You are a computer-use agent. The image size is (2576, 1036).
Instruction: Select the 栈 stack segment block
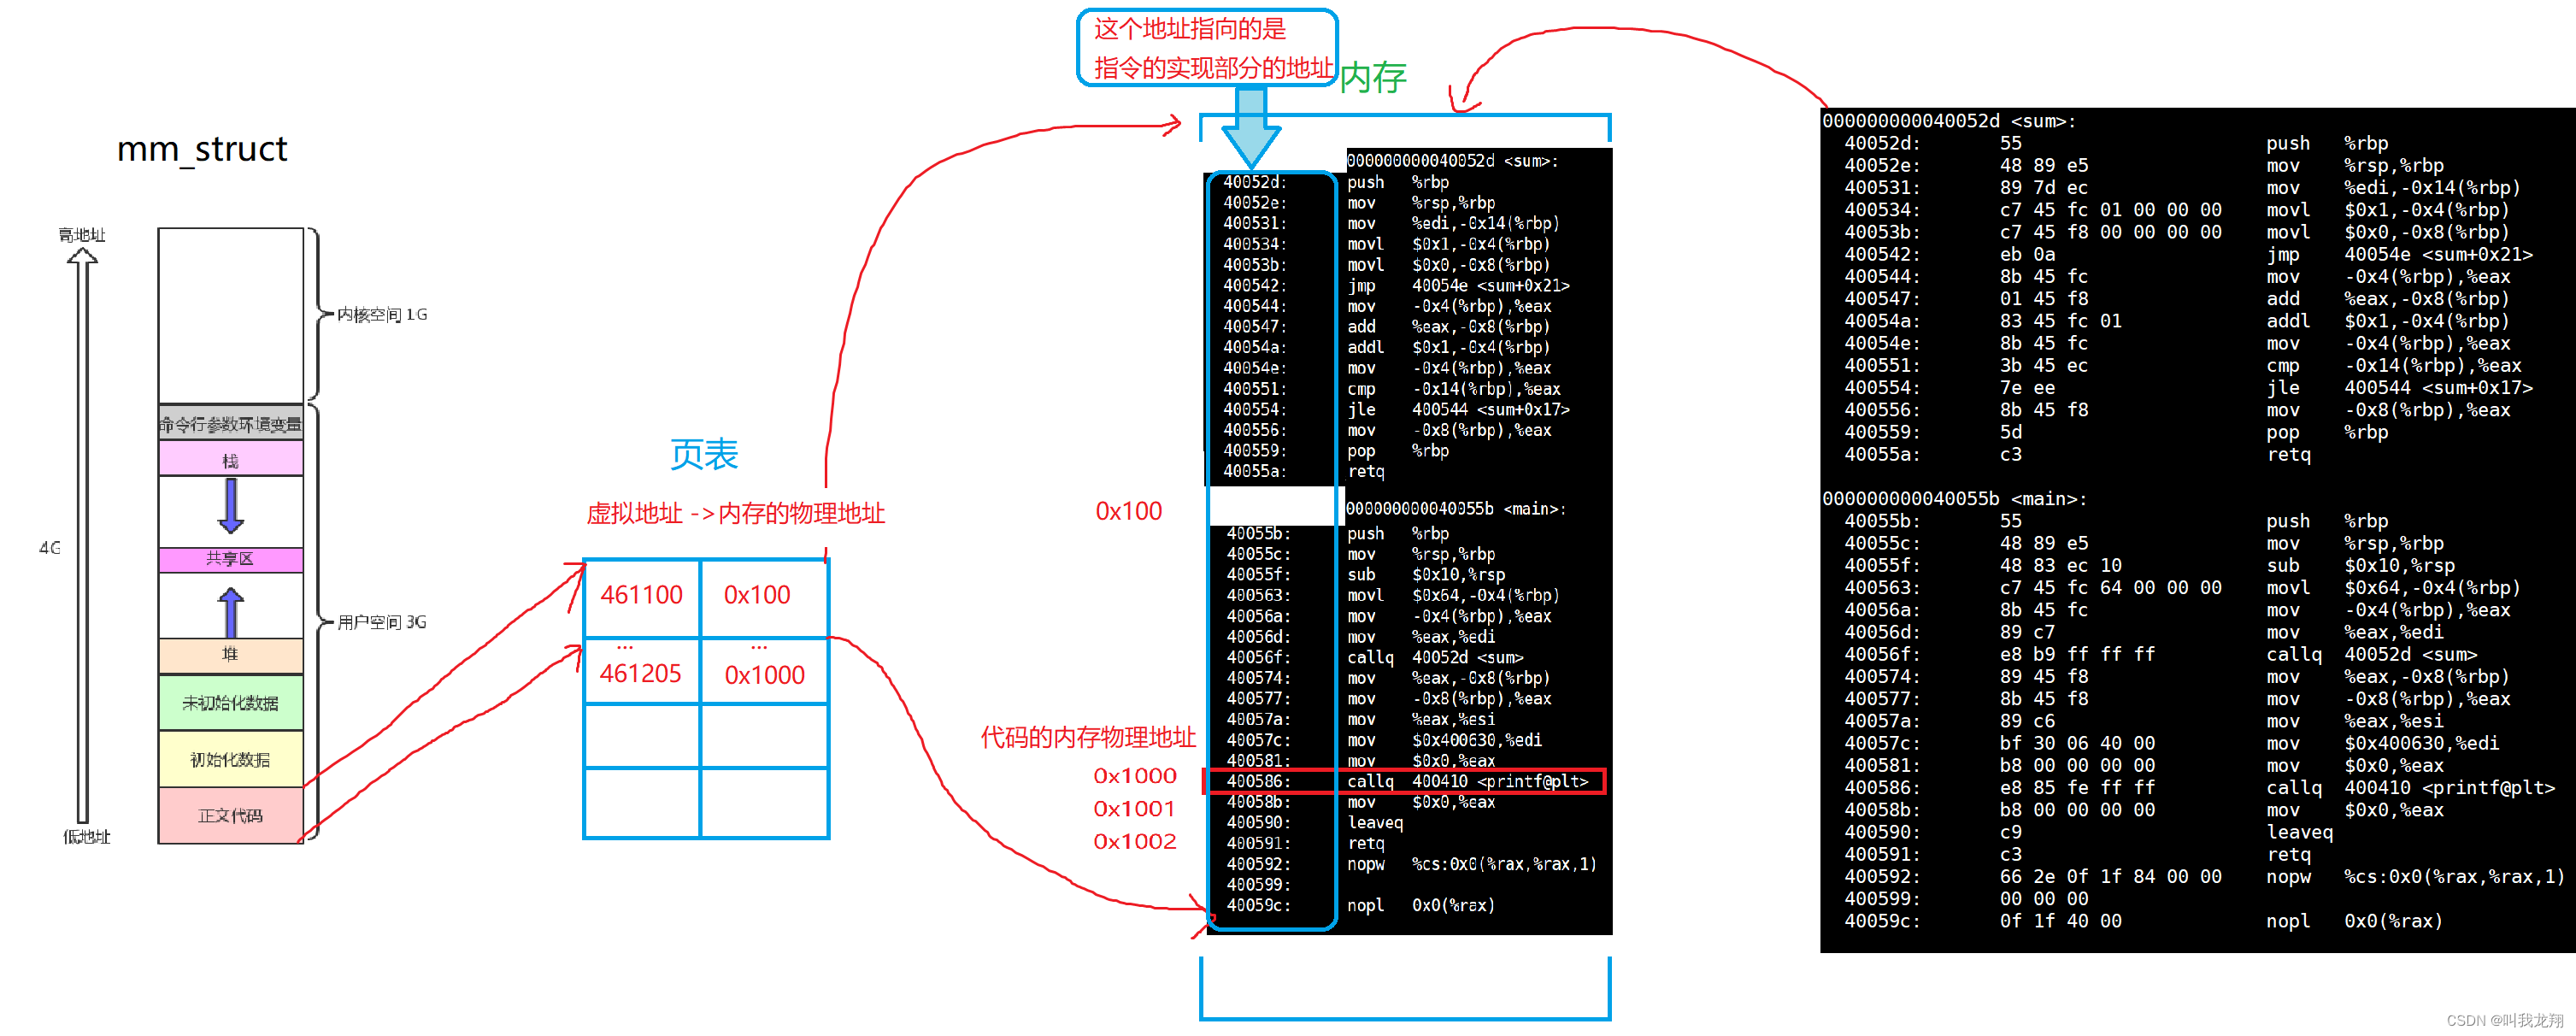(231, 459)
